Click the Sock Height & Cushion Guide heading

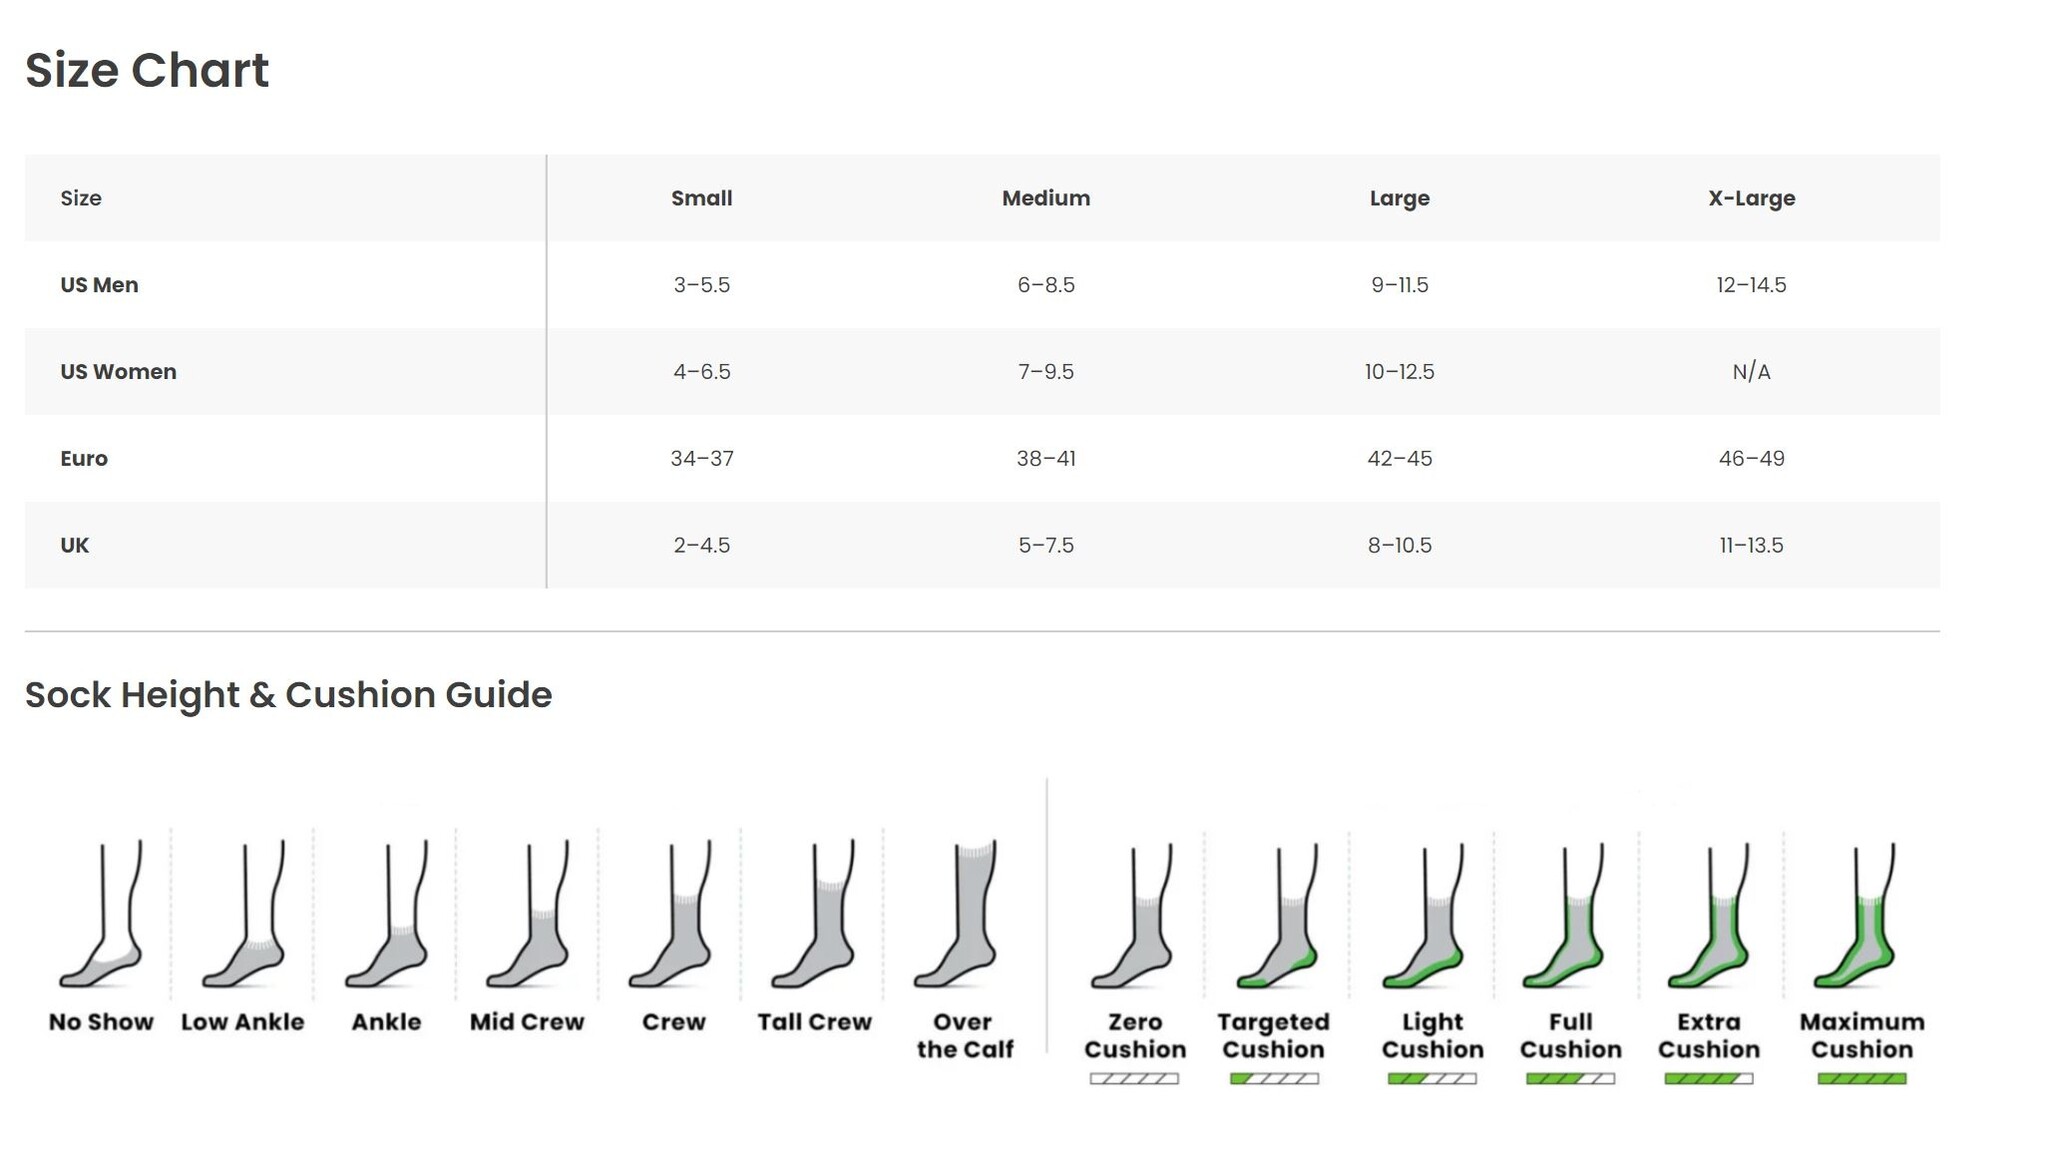pyautogui.click(x=288, y=695)
